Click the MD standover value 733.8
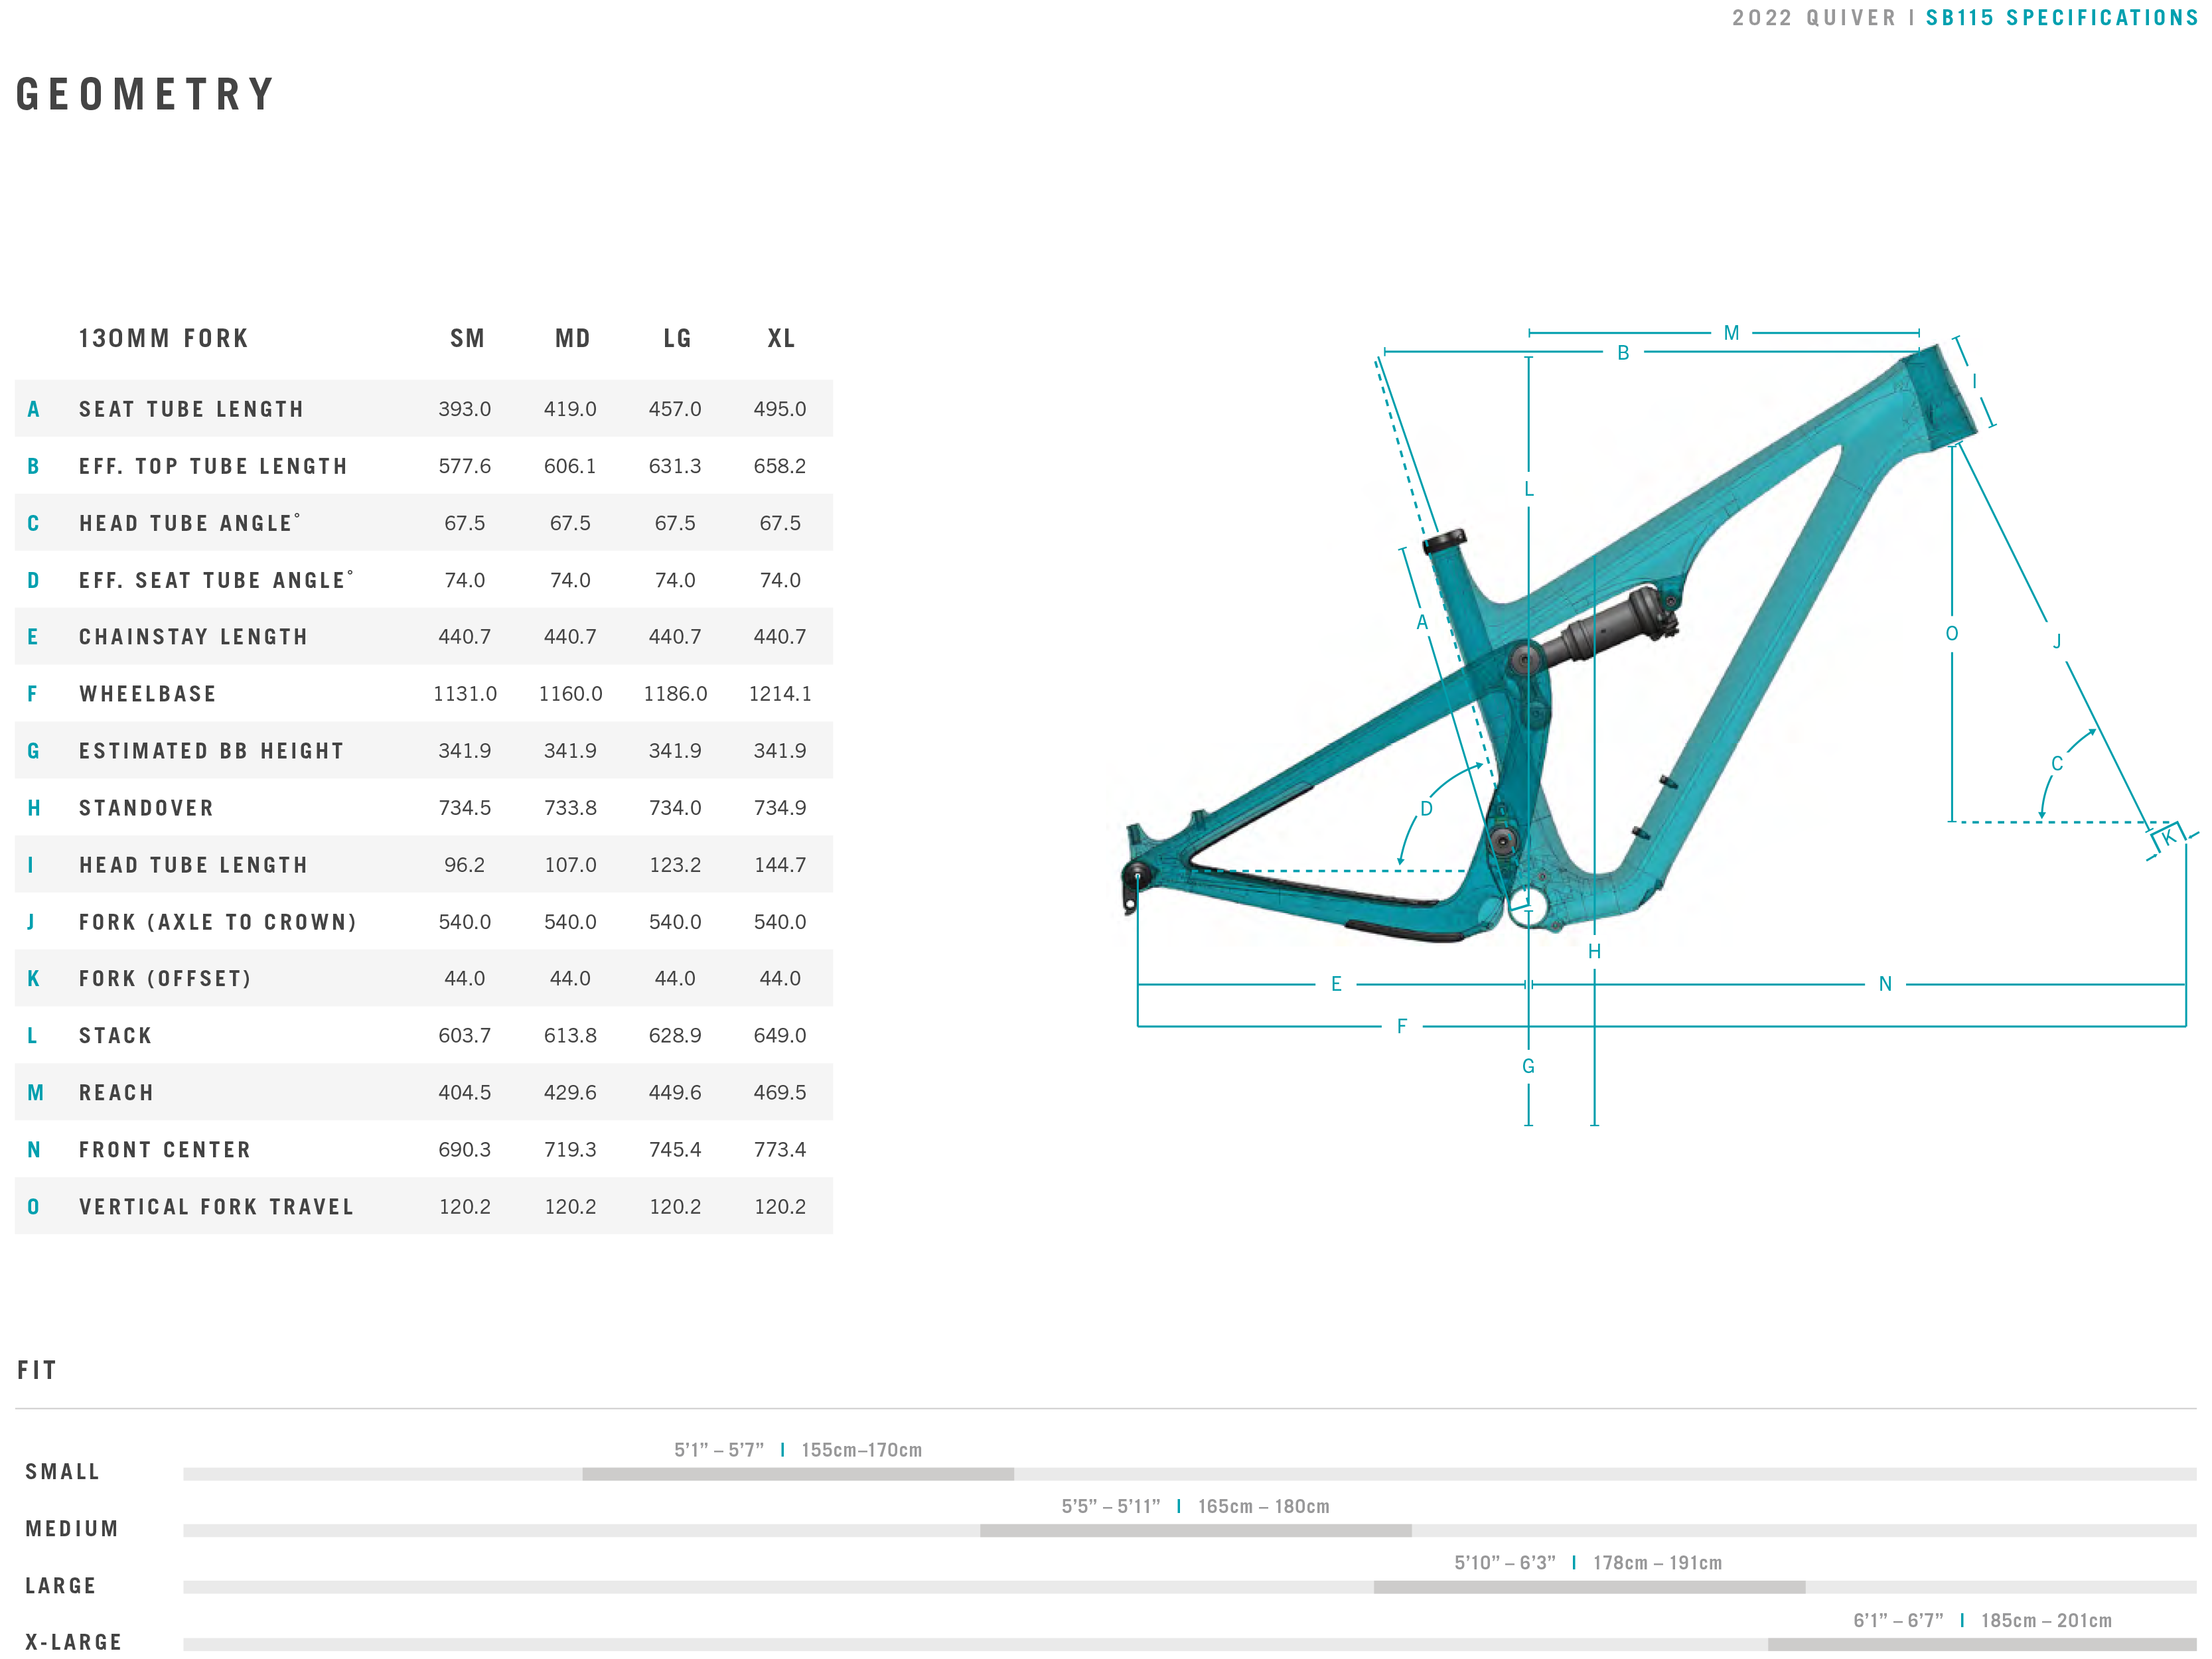 570,807
